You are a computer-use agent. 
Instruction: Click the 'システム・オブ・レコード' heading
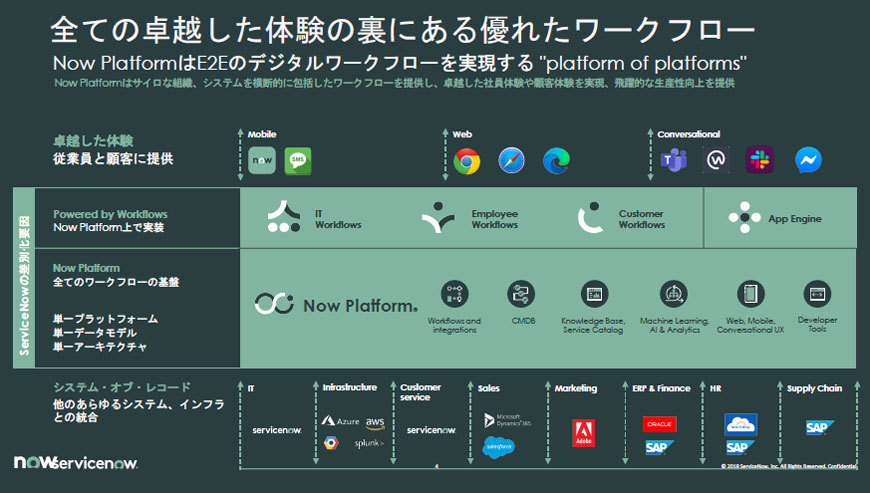[x=122, y=387]
